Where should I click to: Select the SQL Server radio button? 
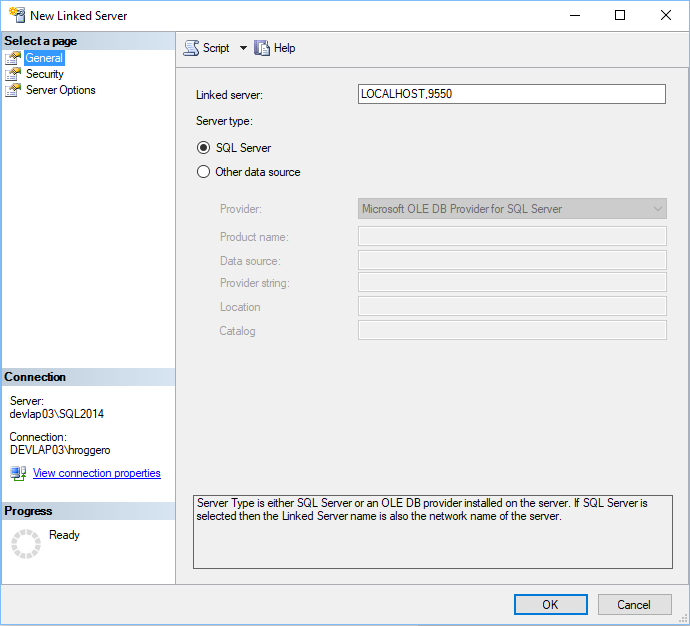[x=204, y=148]
